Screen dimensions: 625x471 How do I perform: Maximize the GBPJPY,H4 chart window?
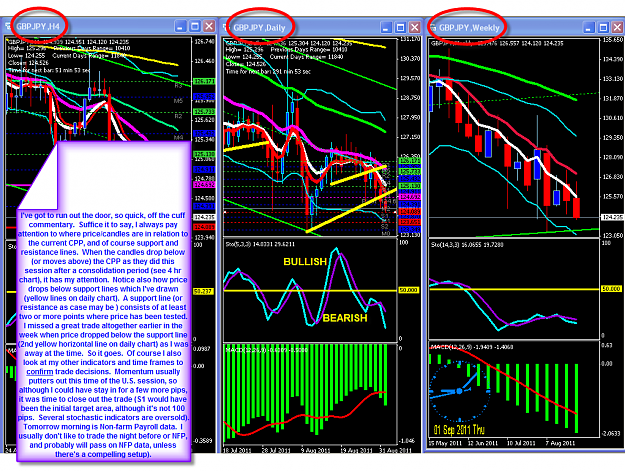click(195, 27)
